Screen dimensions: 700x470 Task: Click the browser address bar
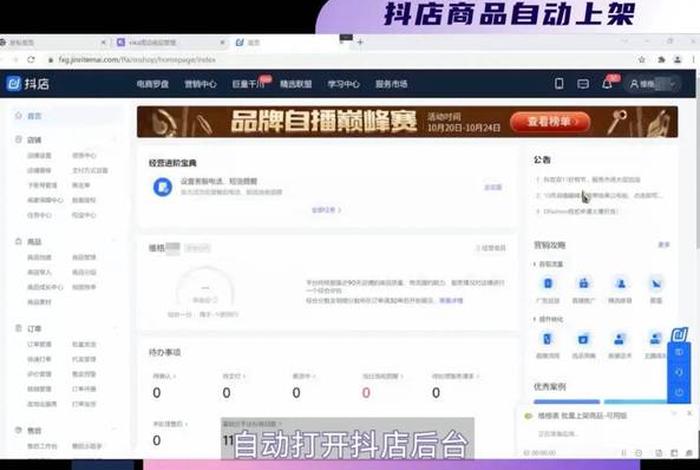pos(339,59)
